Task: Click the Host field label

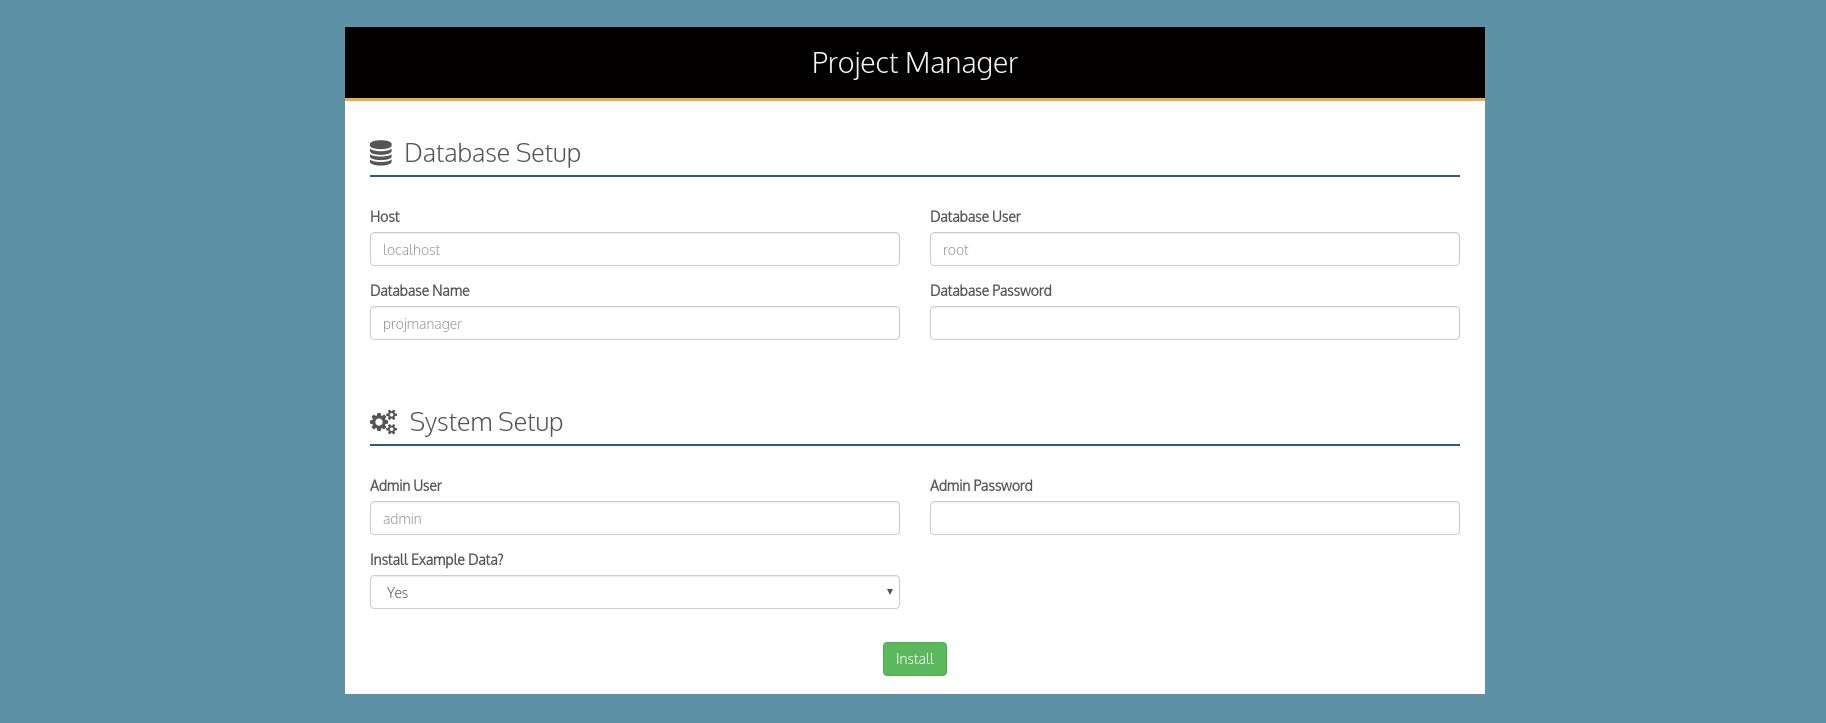Action: (385, 217)
